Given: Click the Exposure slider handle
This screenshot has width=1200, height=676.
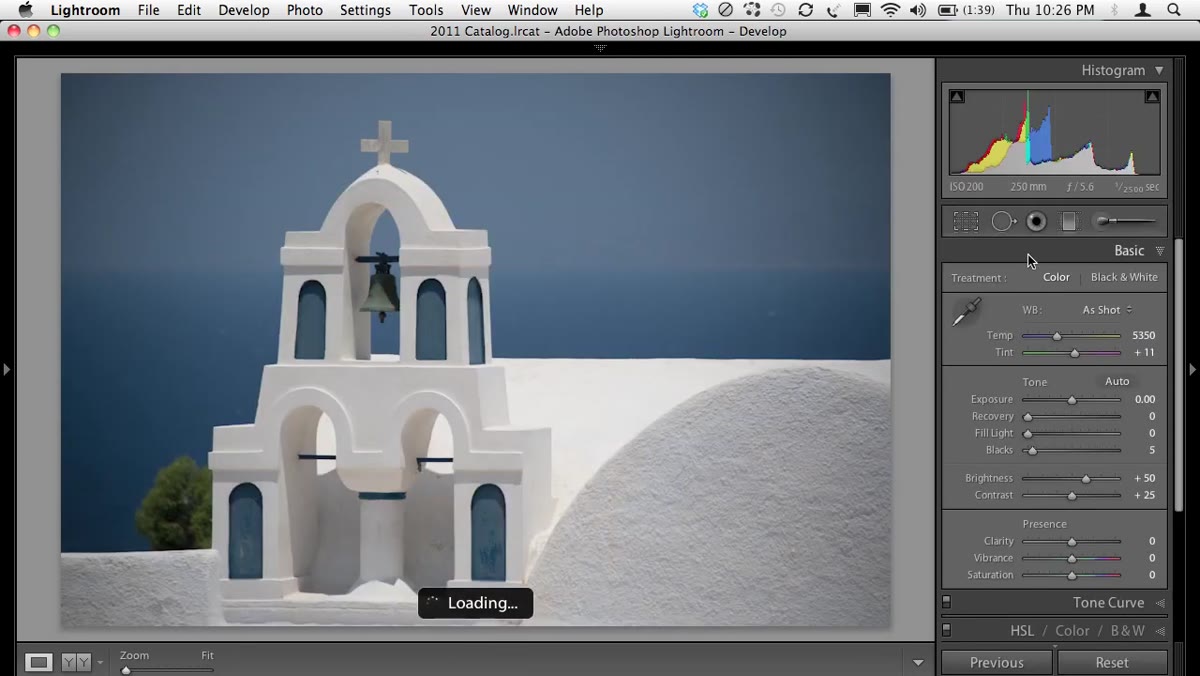Looking at the screenshot, I should 1072,400.
